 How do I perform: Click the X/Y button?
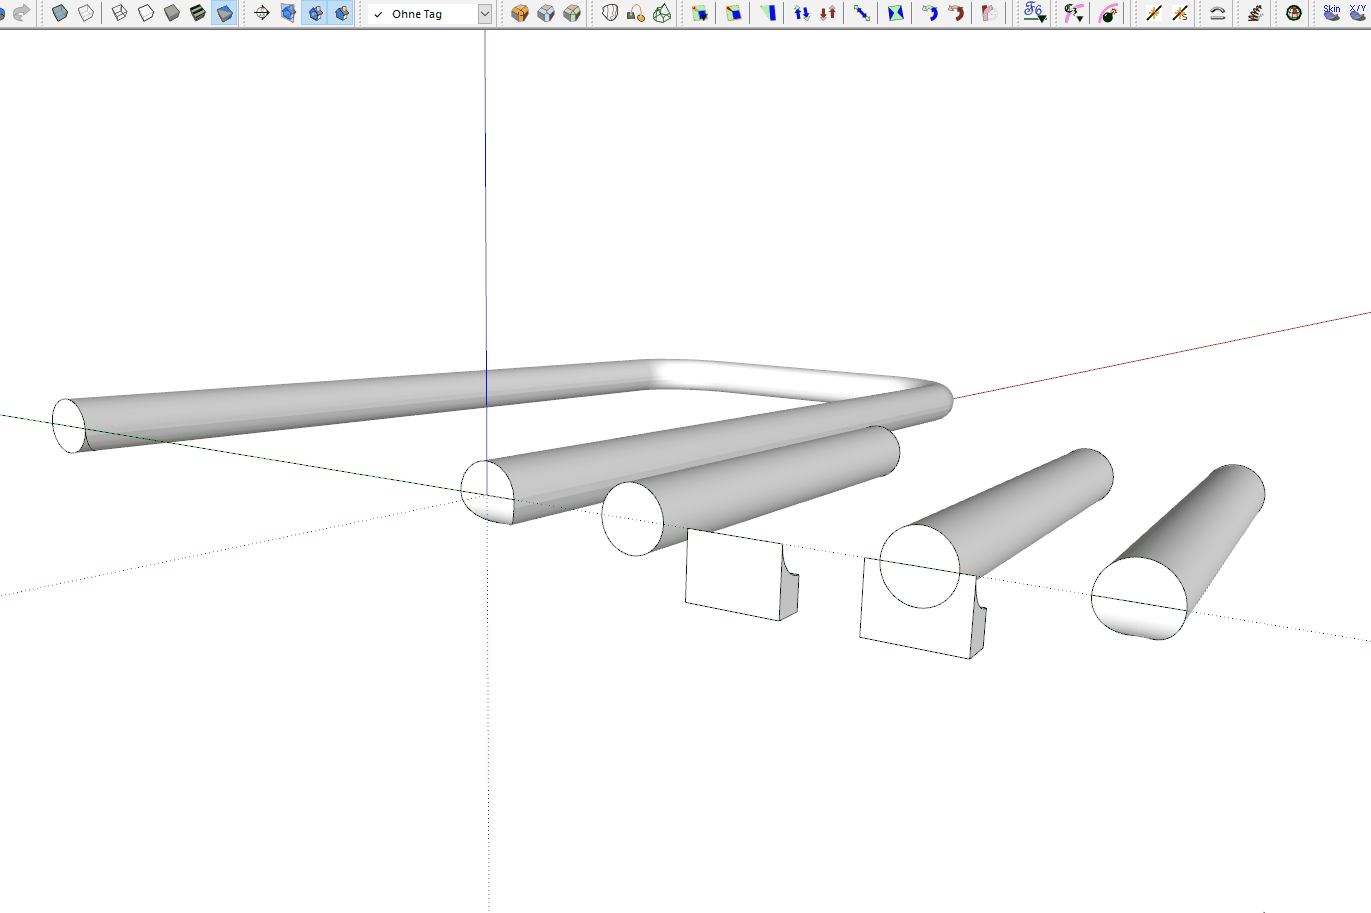click(x=1357, y=13)
